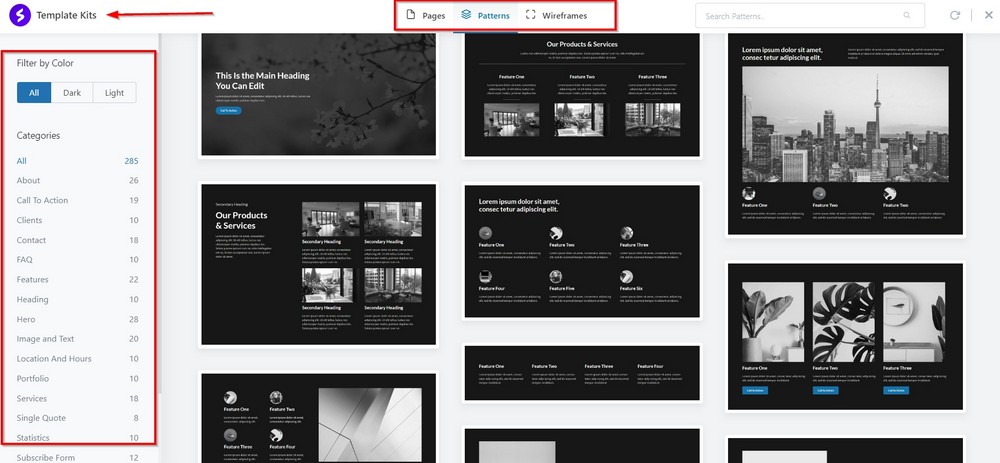Click the purple Template Kits logo icon
Viewport: 1000px width, 463px height.
(x=19, y=15)
